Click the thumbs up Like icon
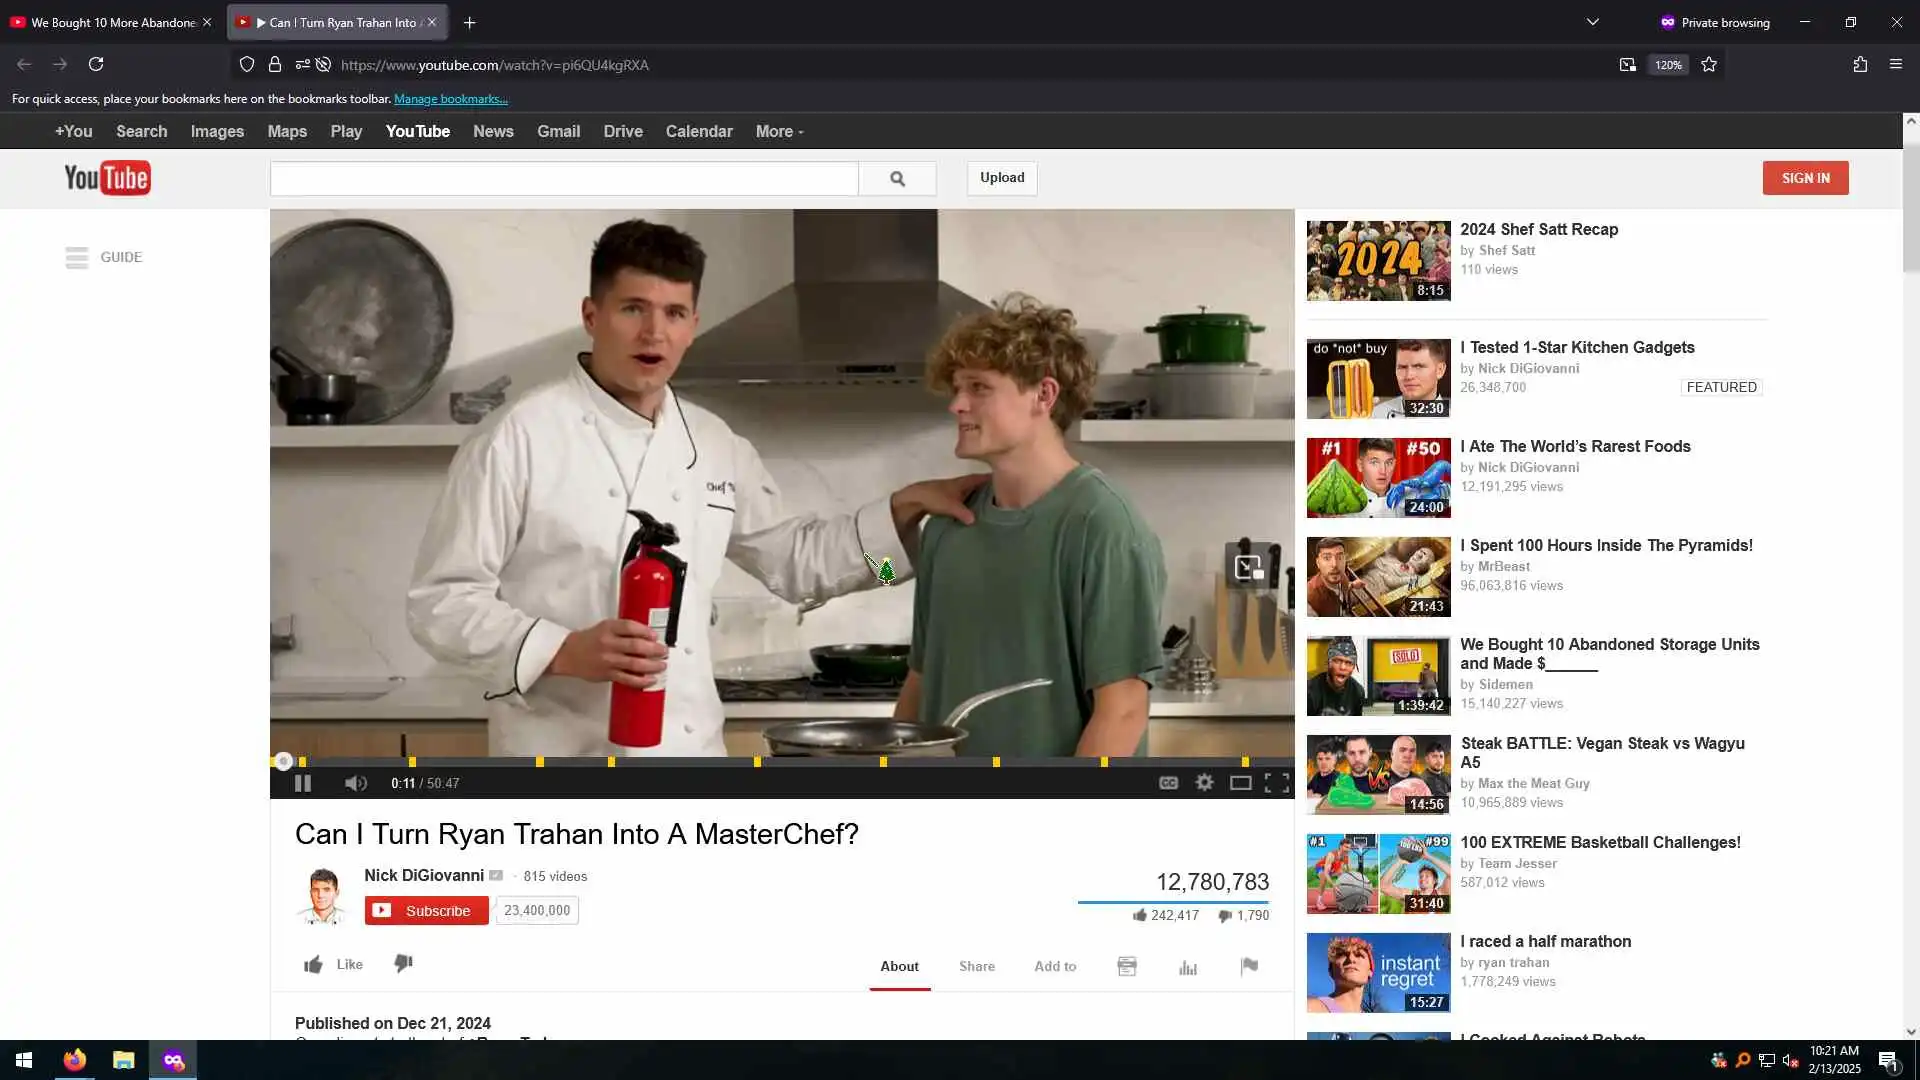The image size is (1920, 1080). (314, 964)
